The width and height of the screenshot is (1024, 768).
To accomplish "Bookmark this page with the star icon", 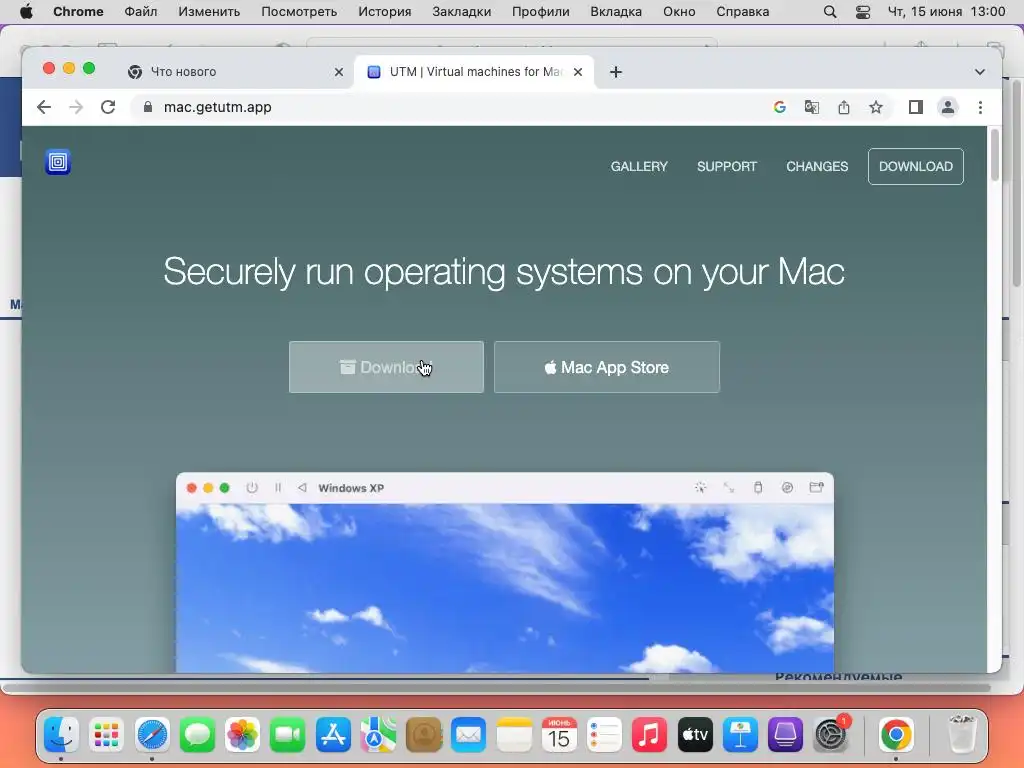I will click(876, 107).
